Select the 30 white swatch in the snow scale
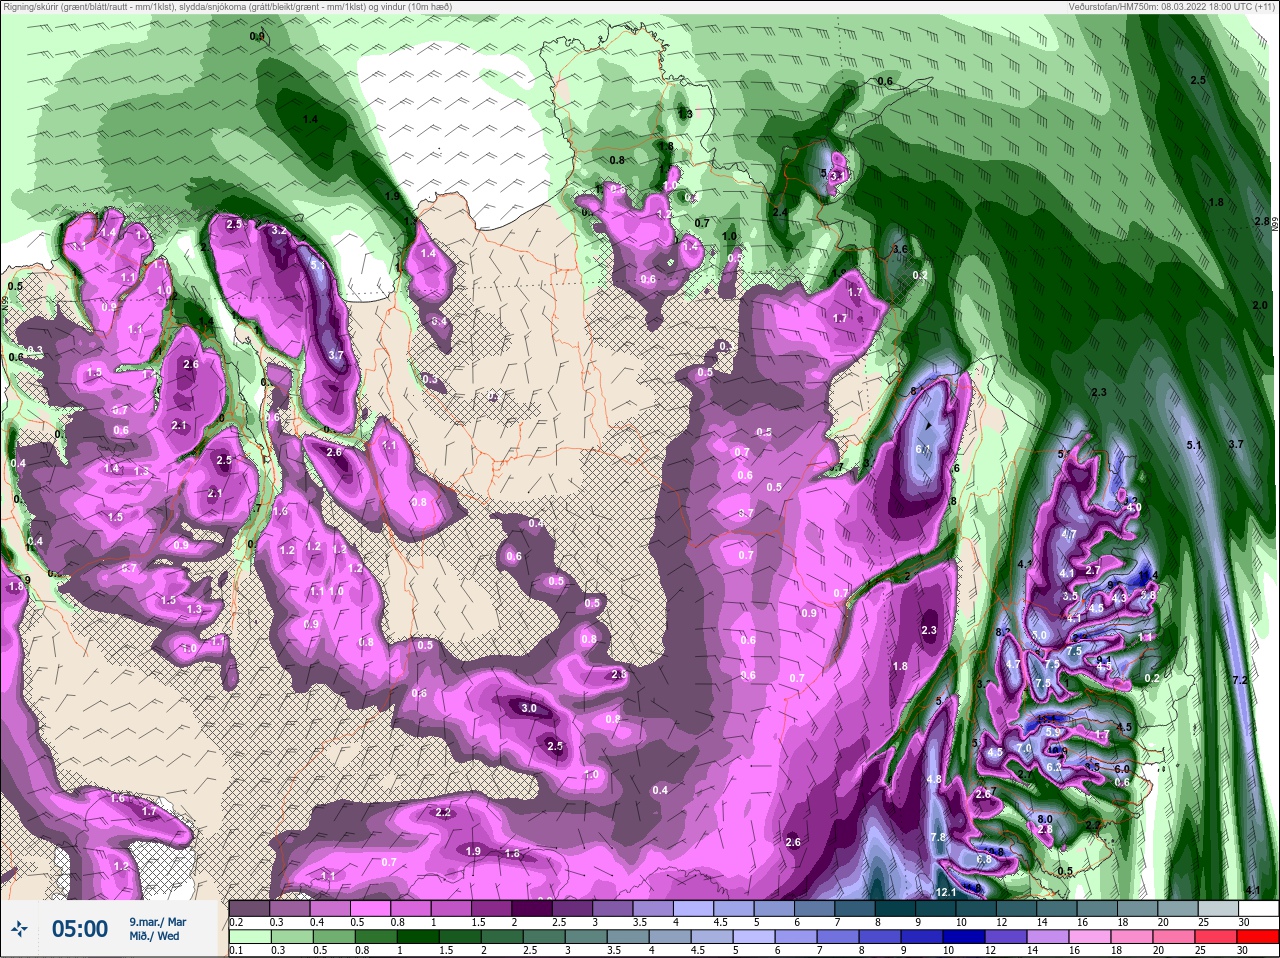The image size is (1280, 958). tap(1259, 909)
